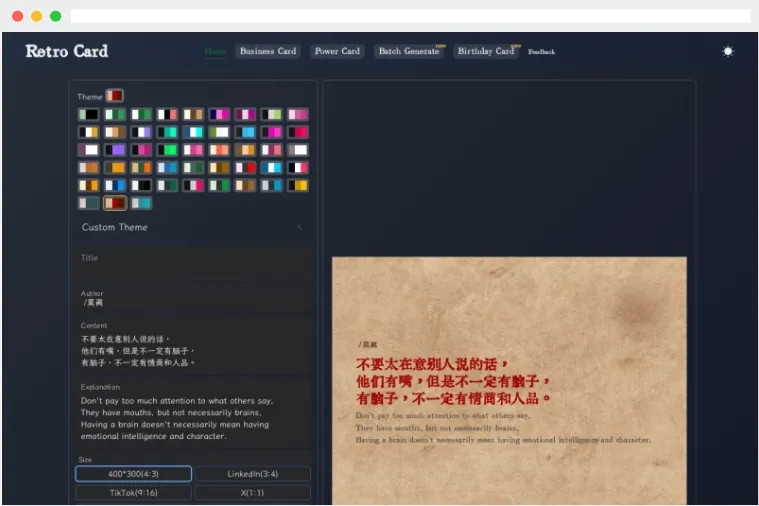Screen dimensions: 759x506
Task: Open the Power Card page
Action: pos(337,51)
